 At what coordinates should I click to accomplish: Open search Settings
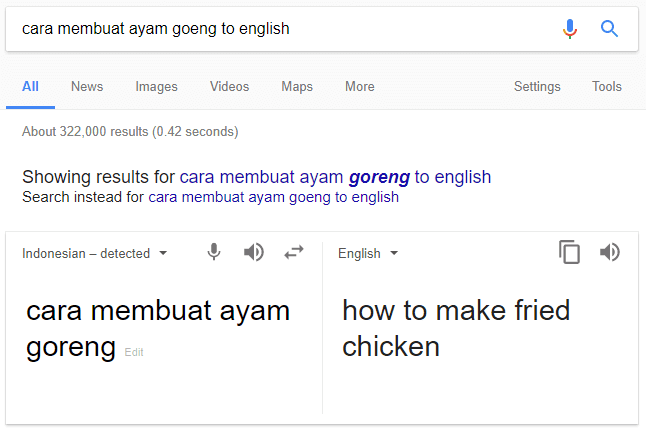coord(537,86)
